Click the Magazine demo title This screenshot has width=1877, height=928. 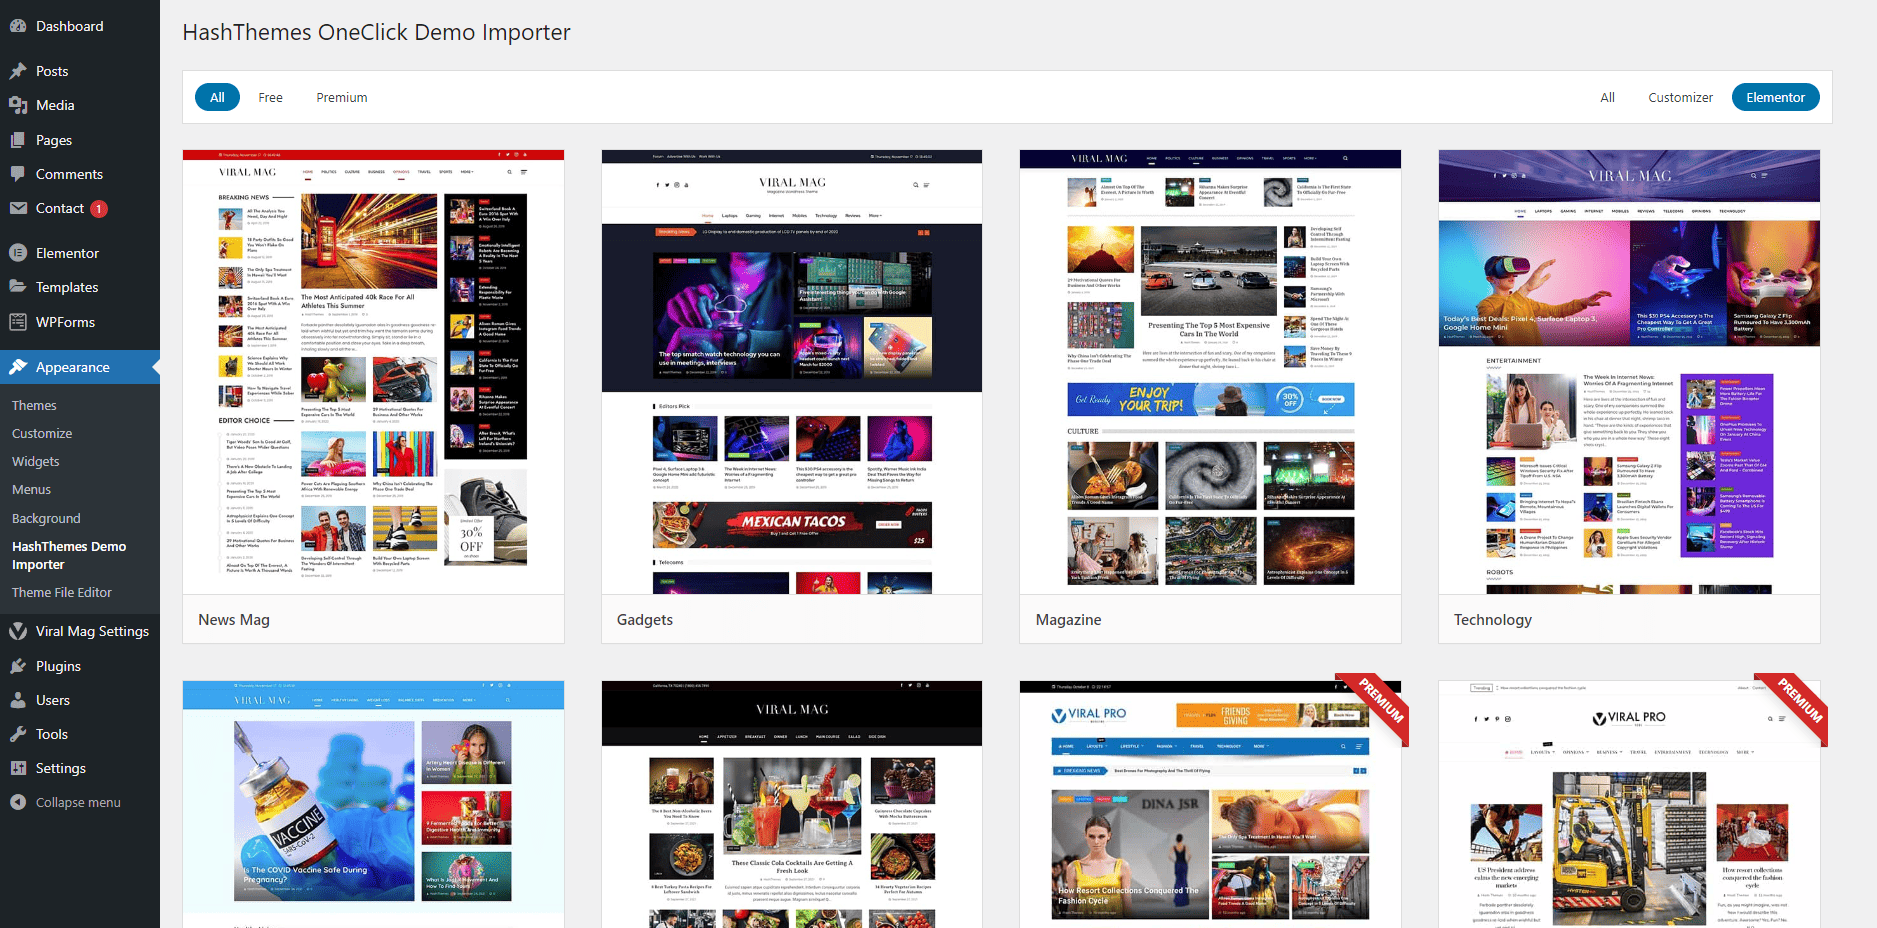click(x=1068, y=620)
